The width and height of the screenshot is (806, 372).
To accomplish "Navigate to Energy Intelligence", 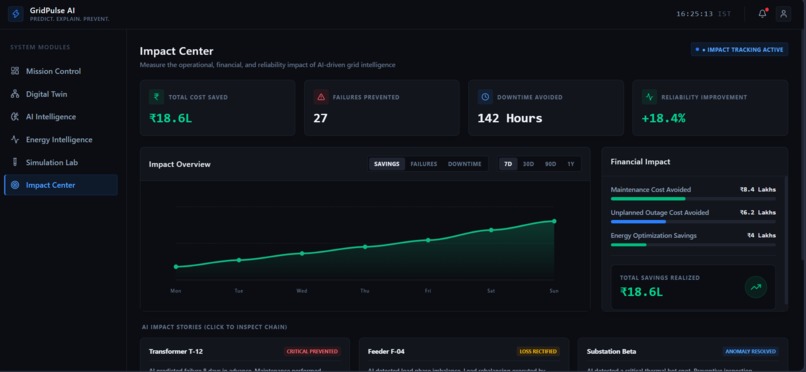I will pyautogui.click(x=61, y=139).
